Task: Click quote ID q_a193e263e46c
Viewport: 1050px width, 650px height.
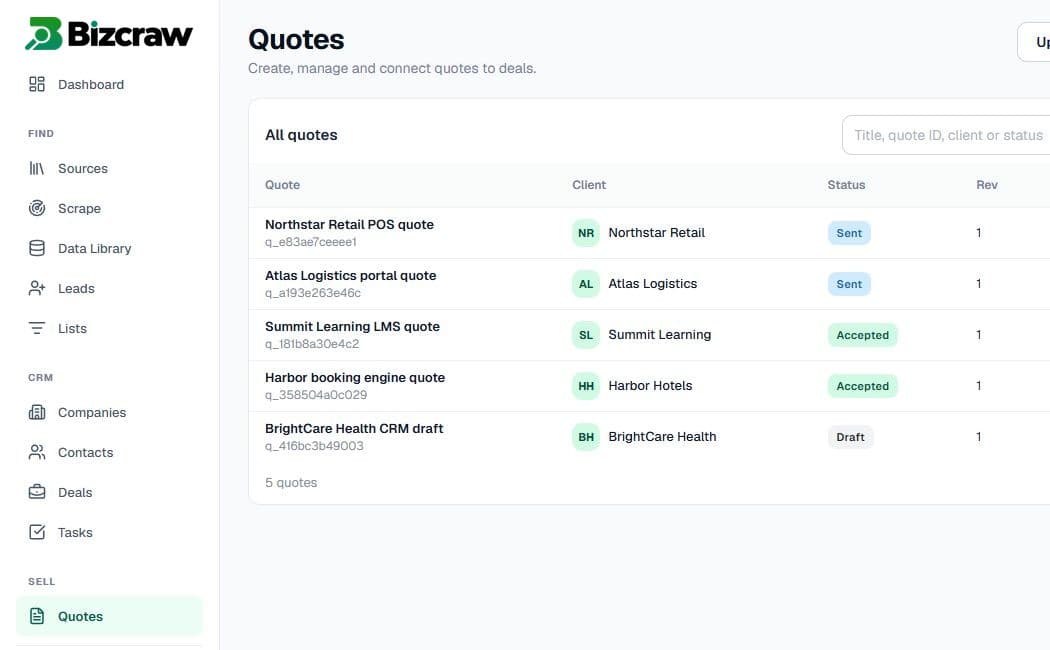Action: click(313, 293)
